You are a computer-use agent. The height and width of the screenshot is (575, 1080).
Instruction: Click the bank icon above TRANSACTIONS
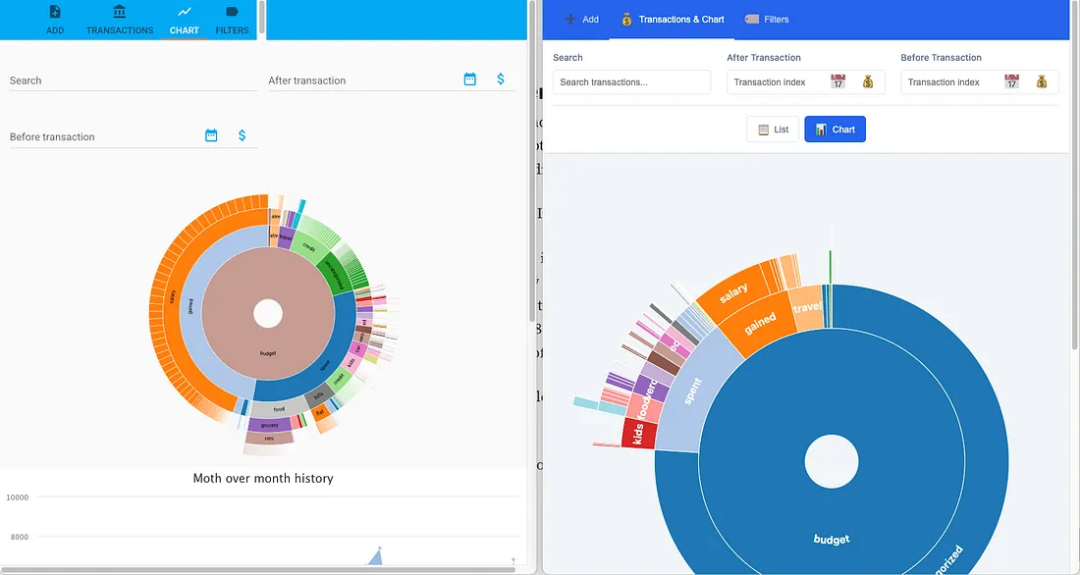click(x=119, y=12)
